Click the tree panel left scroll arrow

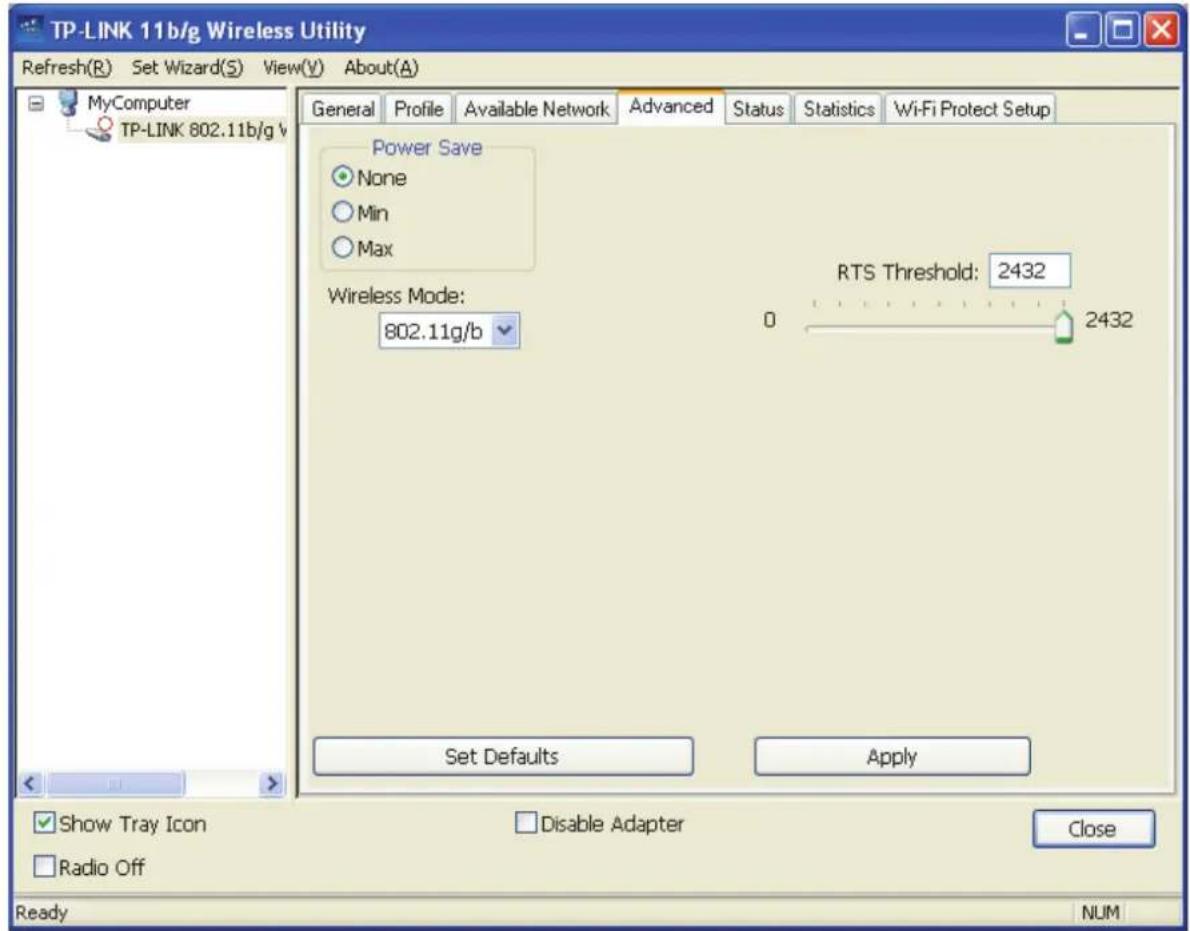pyautogui.click(x=31, y=783)
